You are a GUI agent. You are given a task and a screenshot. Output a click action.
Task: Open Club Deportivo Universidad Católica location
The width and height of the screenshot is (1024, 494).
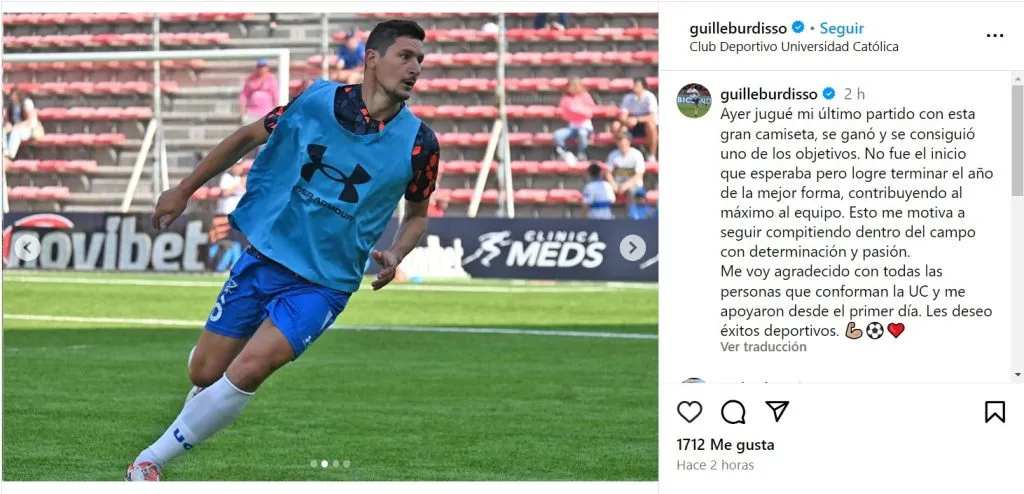tap(794, 47)
